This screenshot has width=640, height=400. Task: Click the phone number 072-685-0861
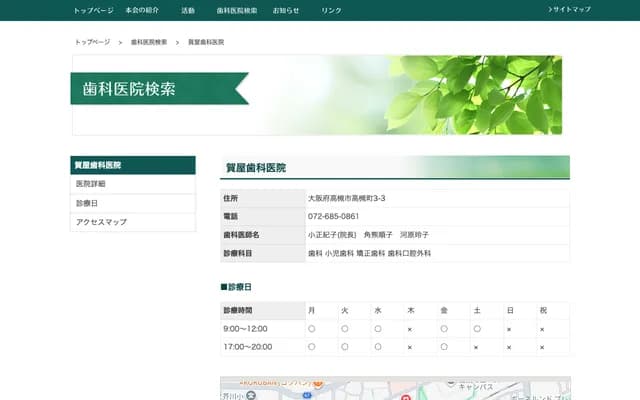(x=333, y=216)
